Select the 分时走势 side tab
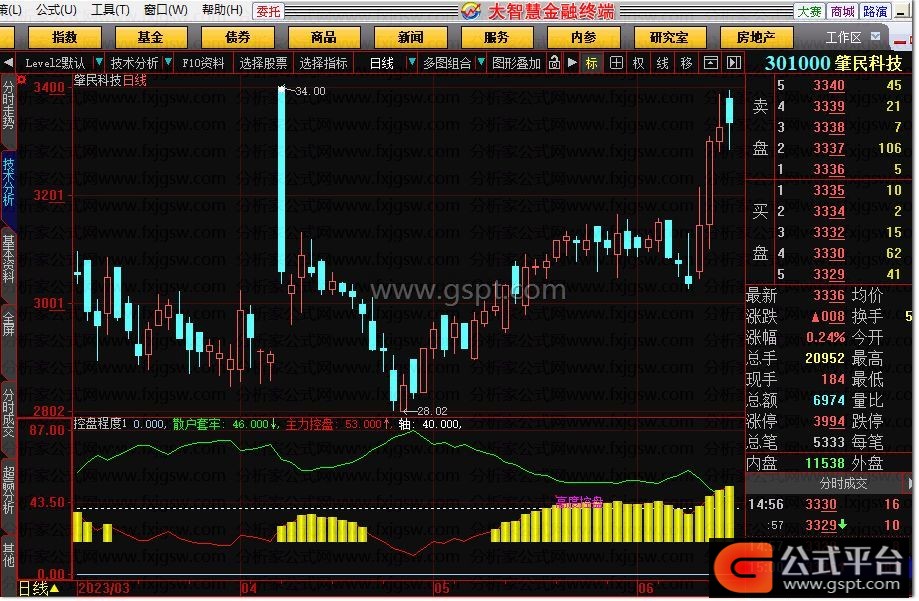This screenshot has height=601, width=919. 8,106
